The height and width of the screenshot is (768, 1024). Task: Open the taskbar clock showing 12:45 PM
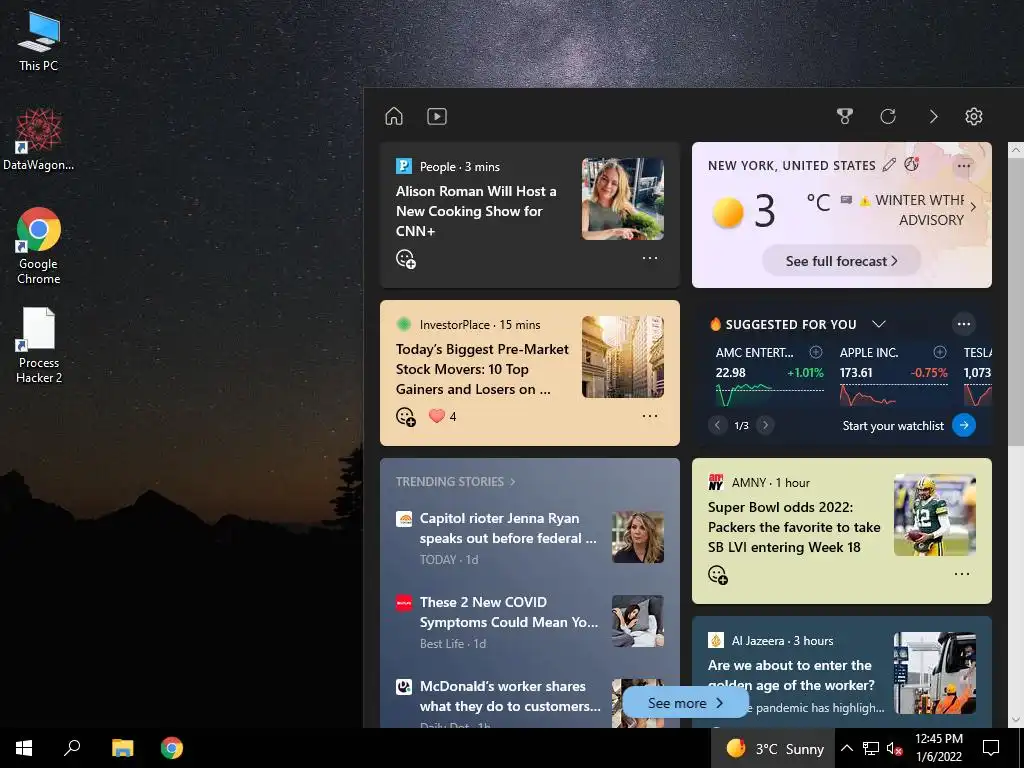tap(938, 748)
